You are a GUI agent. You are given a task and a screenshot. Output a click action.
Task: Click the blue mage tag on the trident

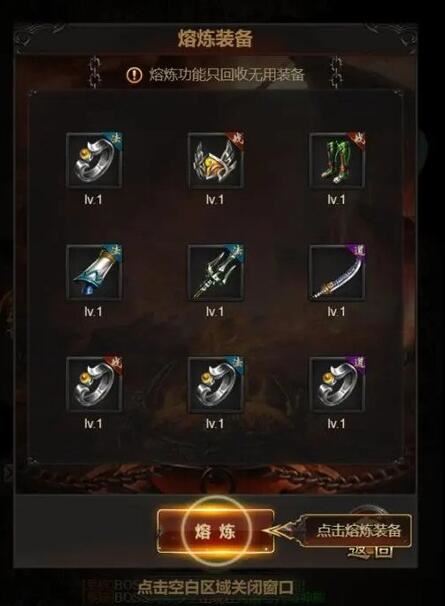(236, 252)
